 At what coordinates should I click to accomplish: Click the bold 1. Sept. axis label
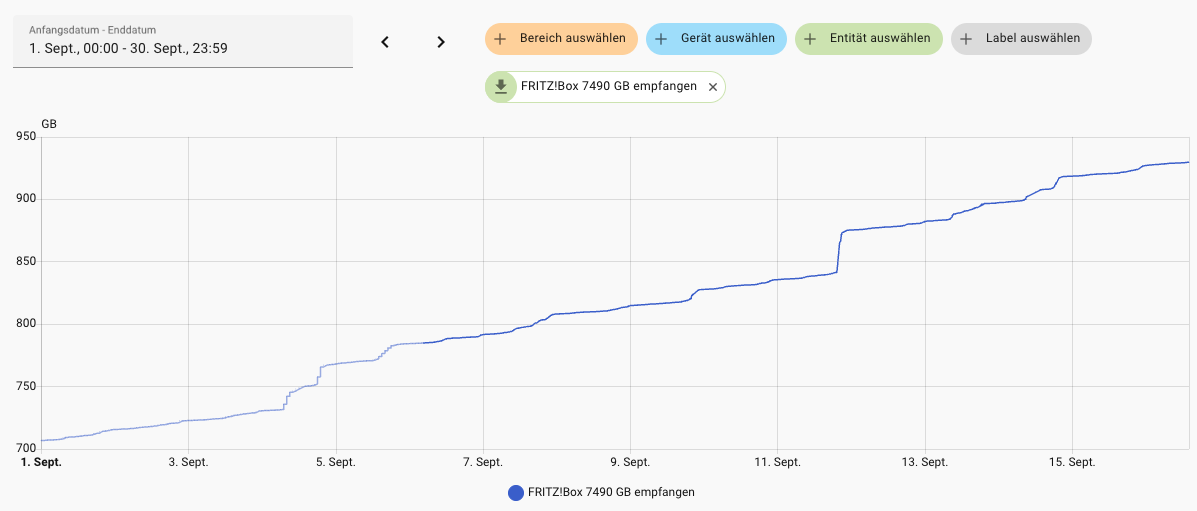[x=41, y=462]
